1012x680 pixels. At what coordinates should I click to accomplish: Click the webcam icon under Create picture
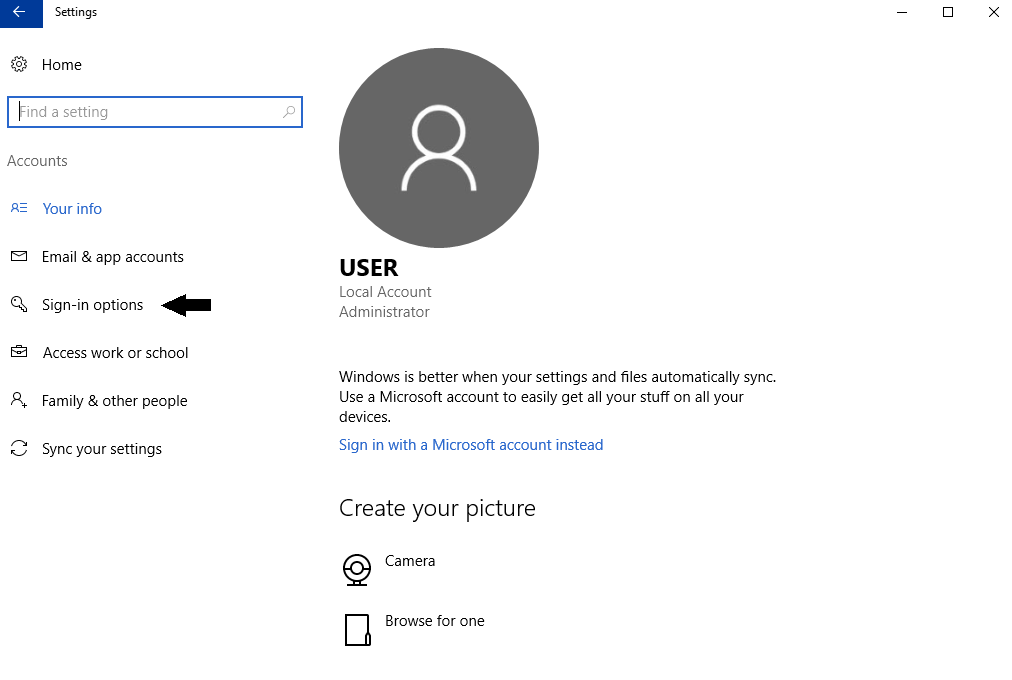point(356,569)
